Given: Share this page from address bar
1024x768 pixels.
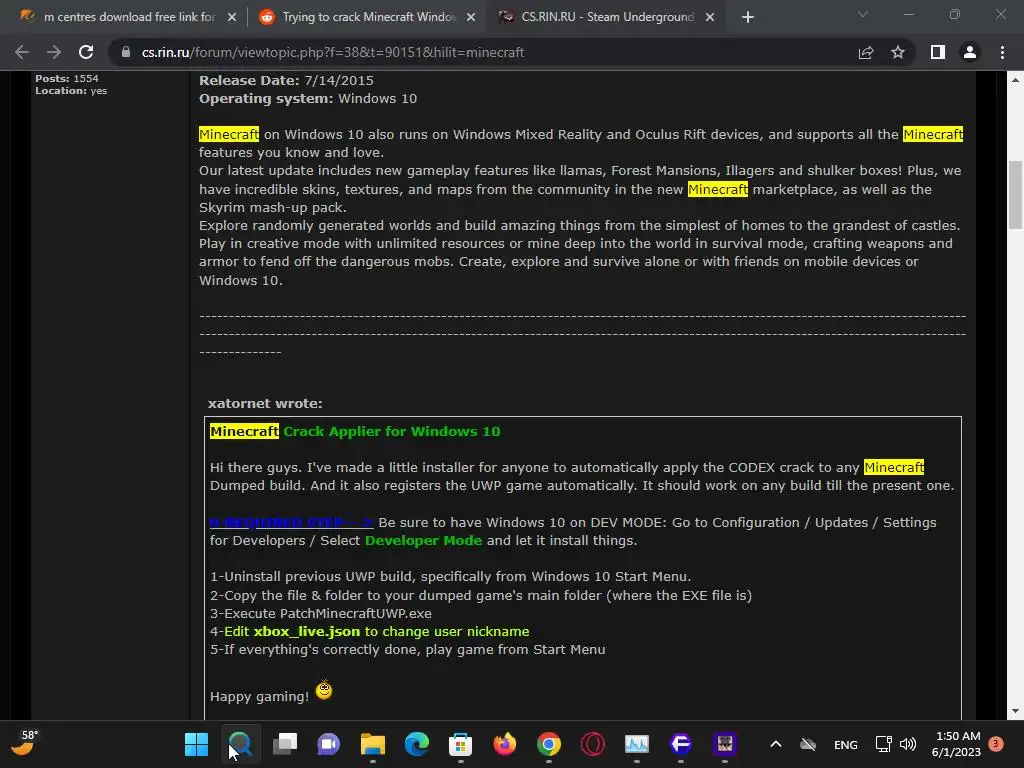Looking at the screenshot, I should pos(866,52).
